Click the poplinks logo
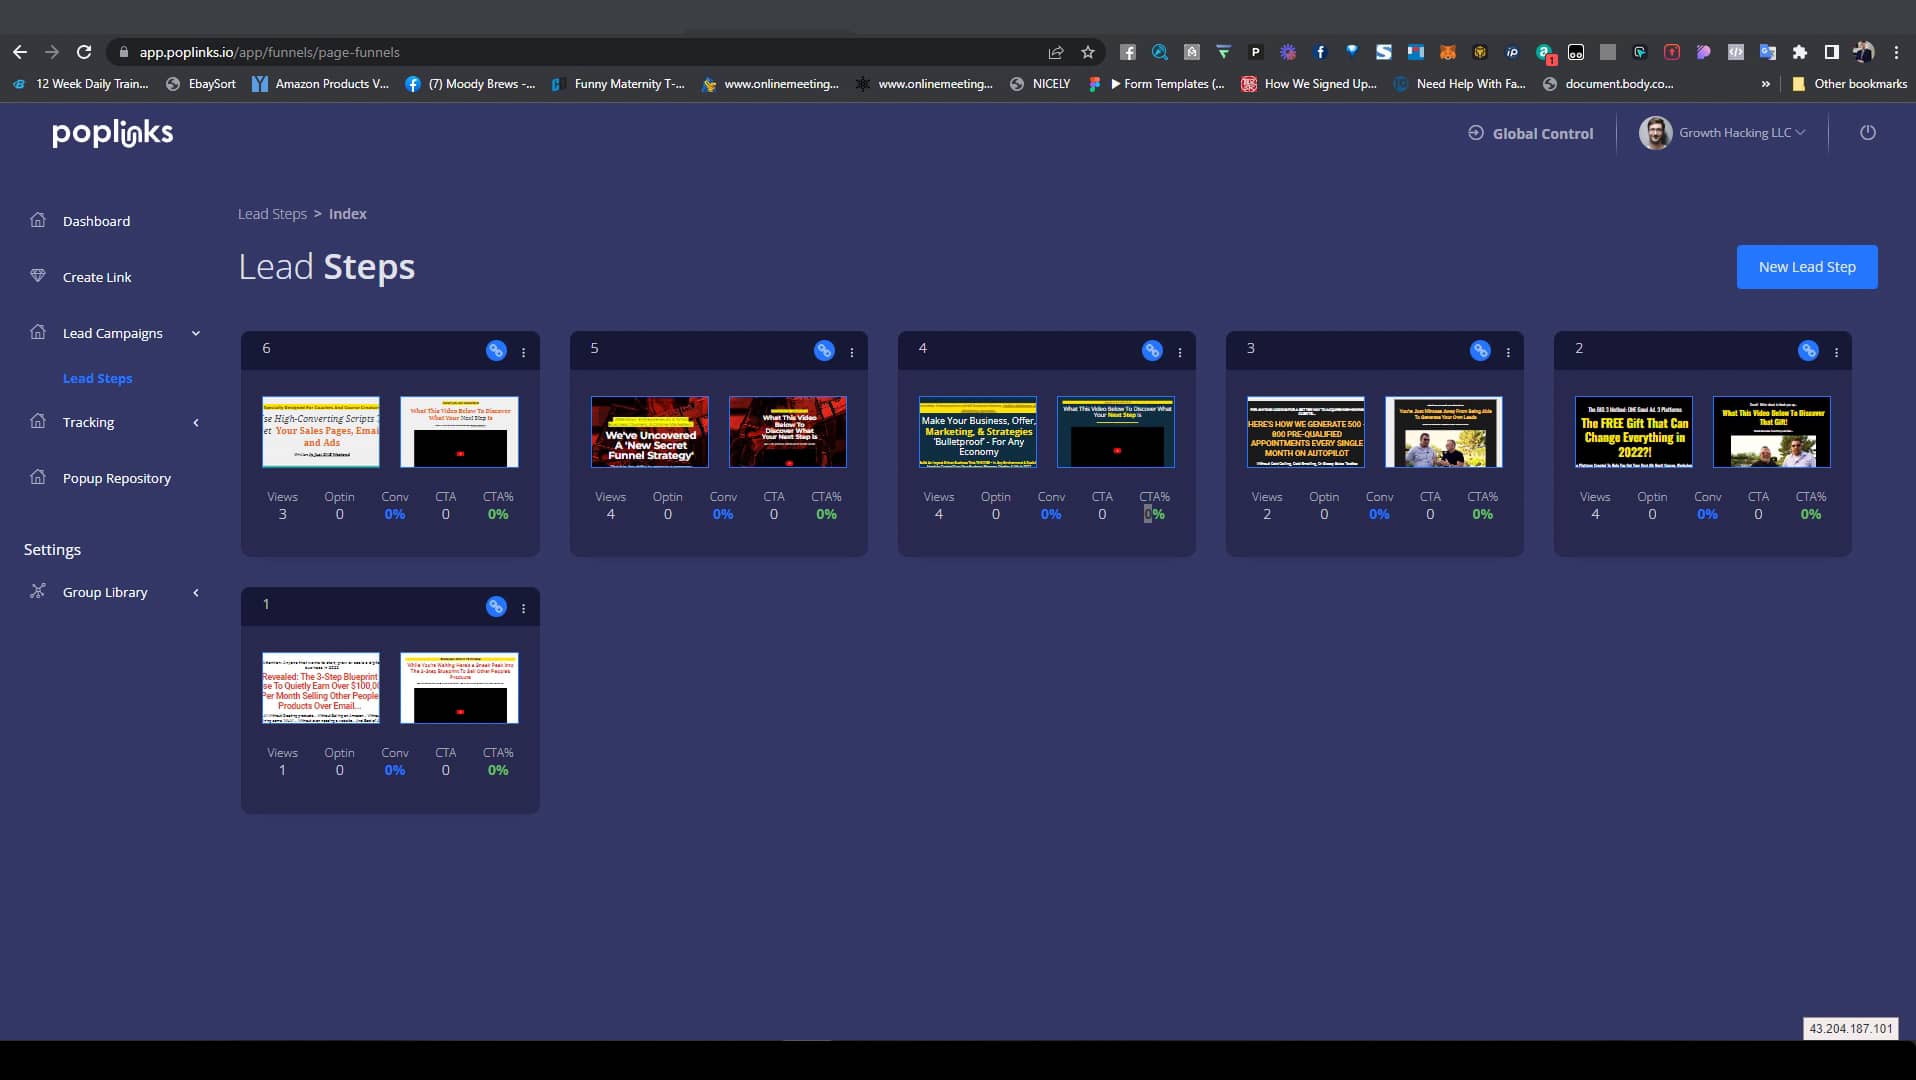The image size is (1916, 1080). (x=112, y=133)
